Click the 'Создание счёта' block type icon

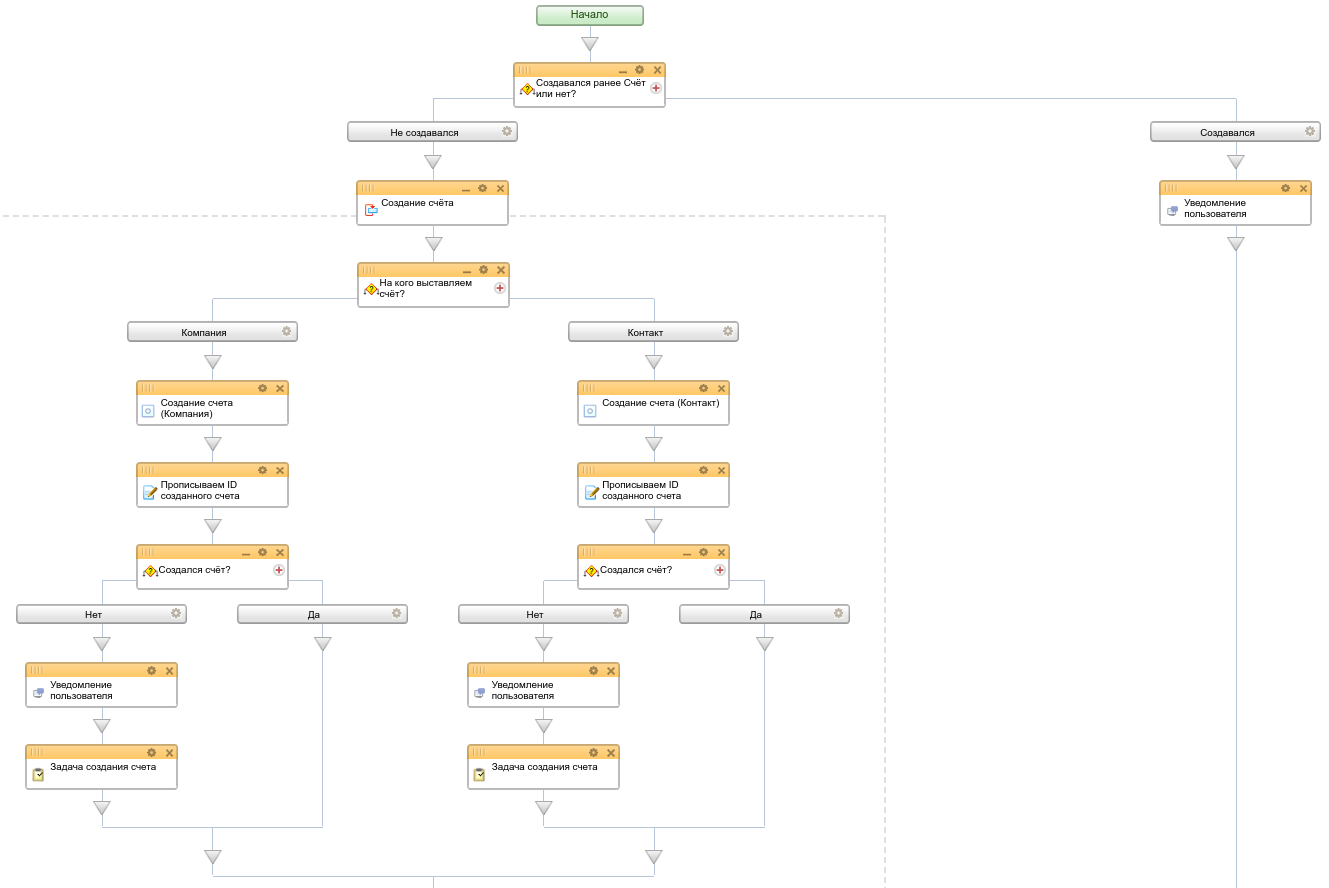[x=371, y=210]
